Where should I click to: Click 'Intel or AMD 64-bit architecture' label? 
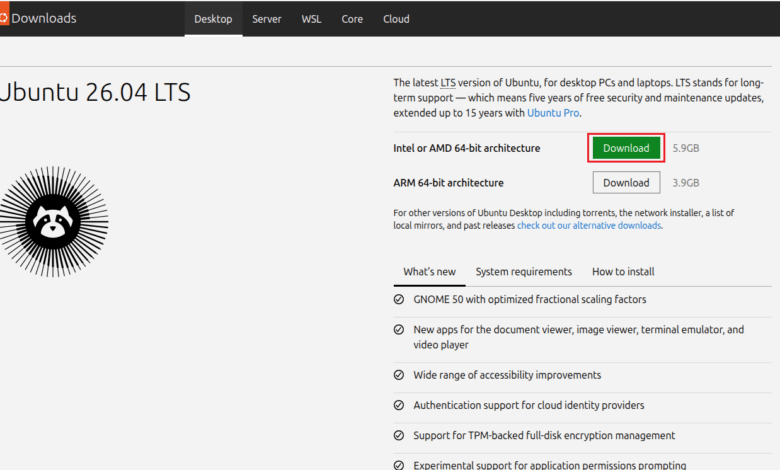467,148
